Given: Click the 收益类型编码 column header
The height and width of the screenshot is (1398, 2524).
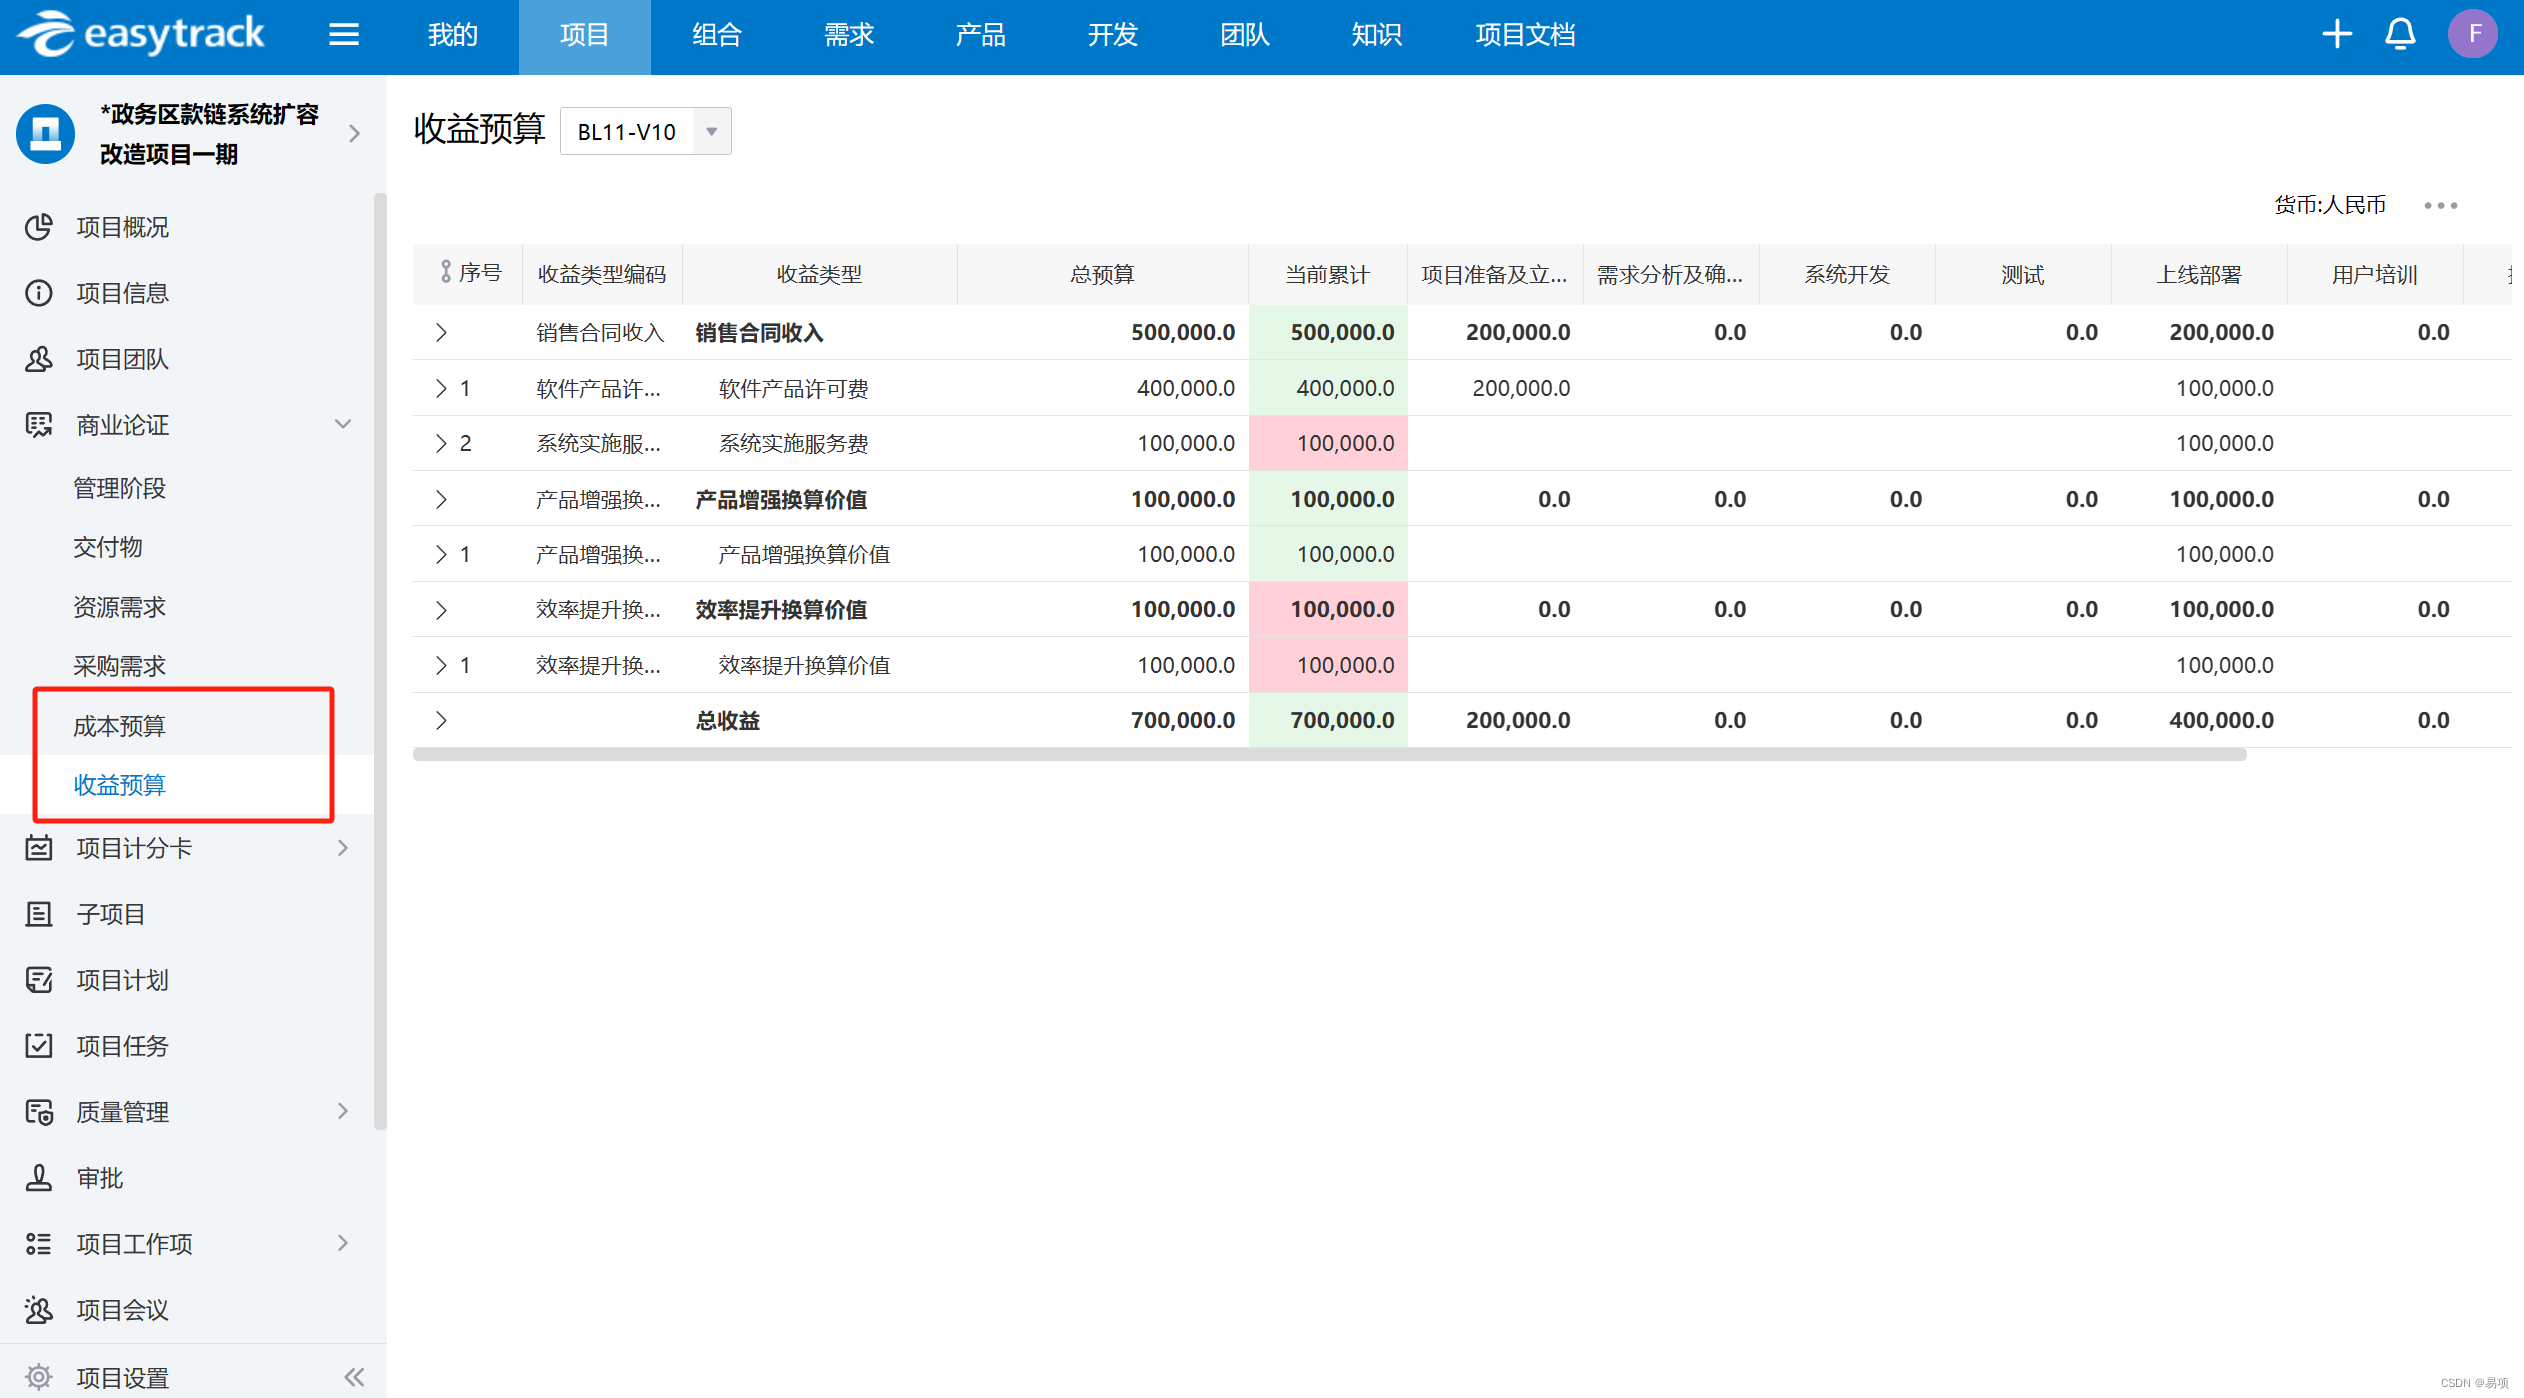Looking at the screenshot, I should tap(601, 274).
